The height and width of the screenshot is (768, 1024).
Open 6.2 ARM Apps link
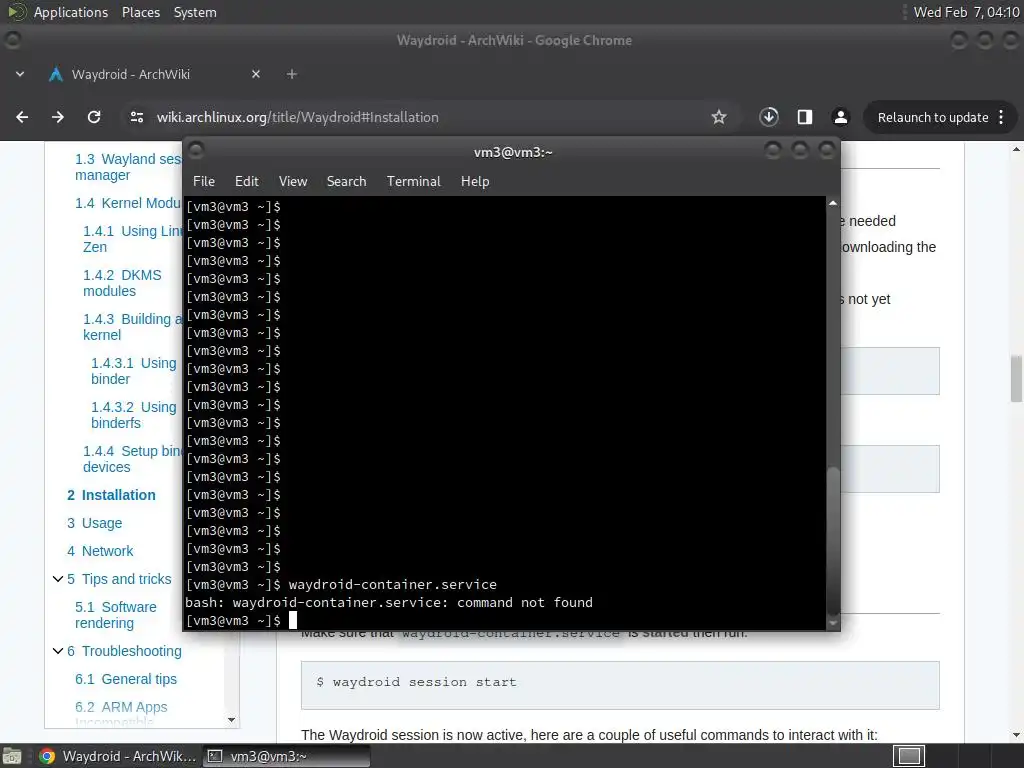[121, 707]
